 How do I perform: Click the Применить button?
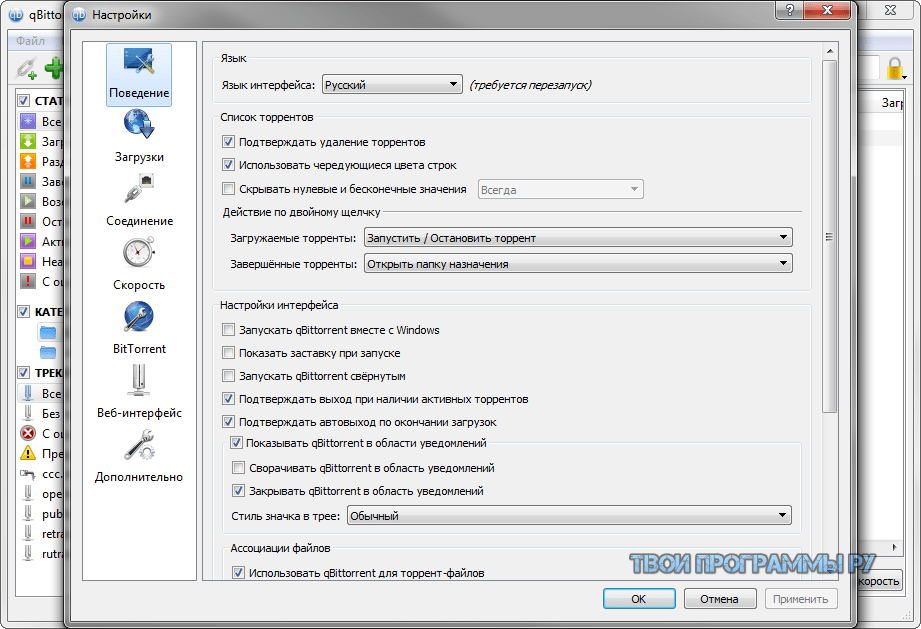coord(801,599)
